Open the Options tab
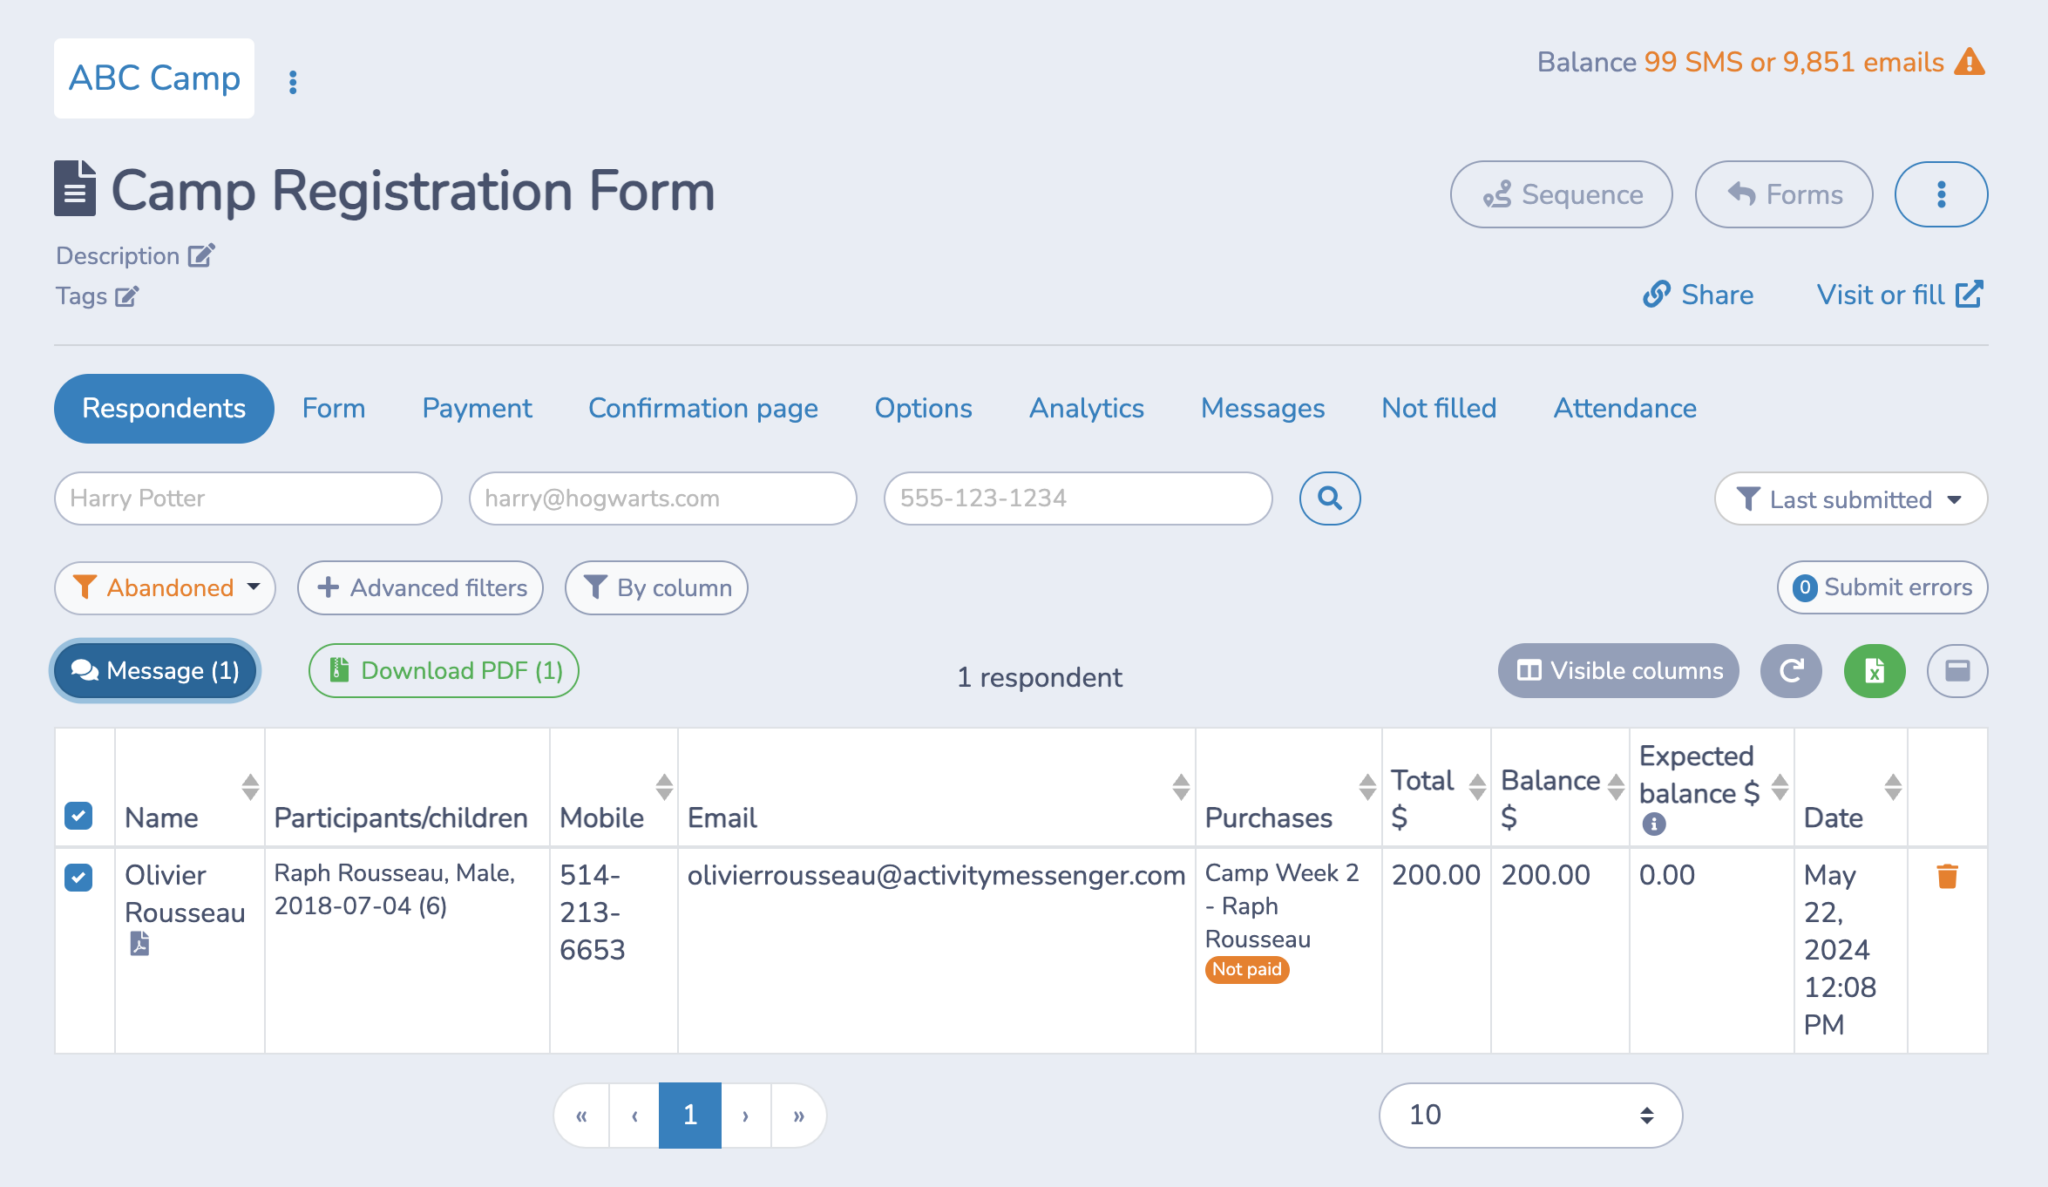The height and width of the screenshot is (1187, 2048). tap(923, 408)
